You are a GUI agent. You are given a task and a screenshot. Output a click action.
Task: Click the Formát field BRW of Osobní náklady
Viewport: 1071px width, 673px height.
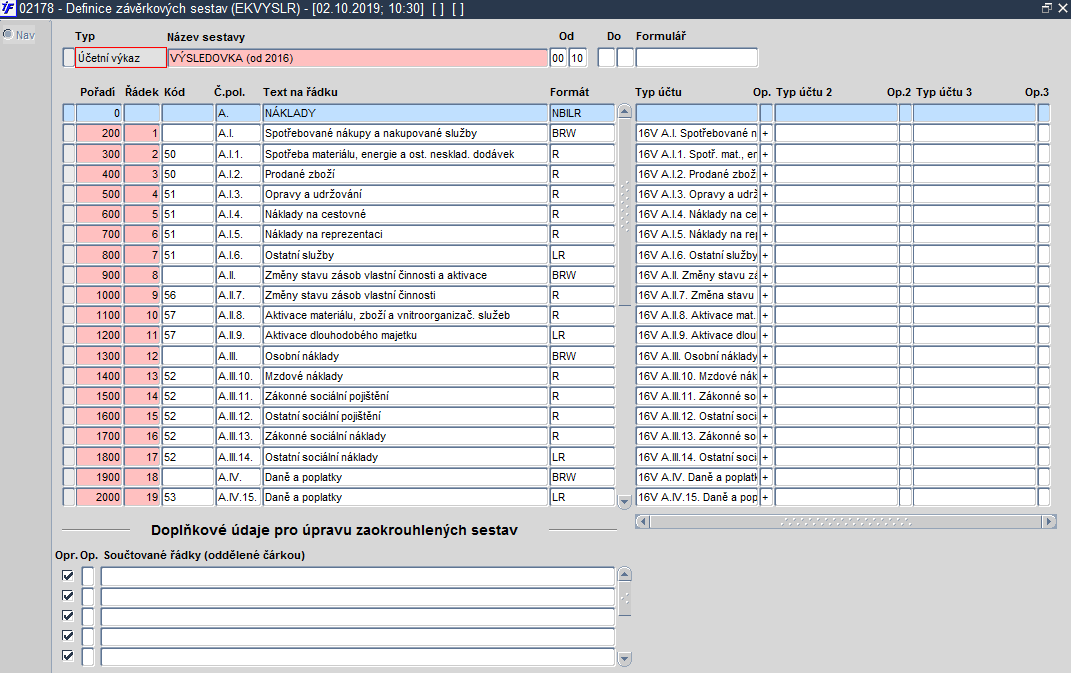click(581, 356)
